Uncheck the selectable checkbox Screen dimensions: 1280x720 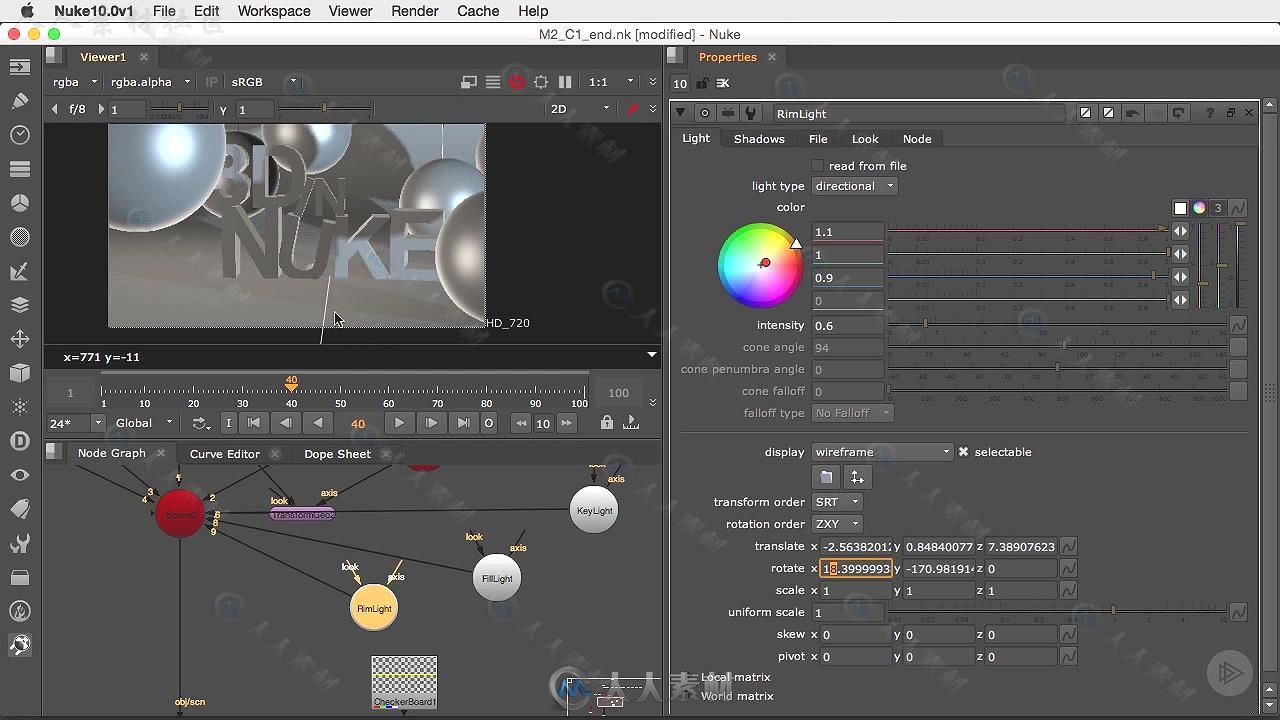(x=964, y=452)
